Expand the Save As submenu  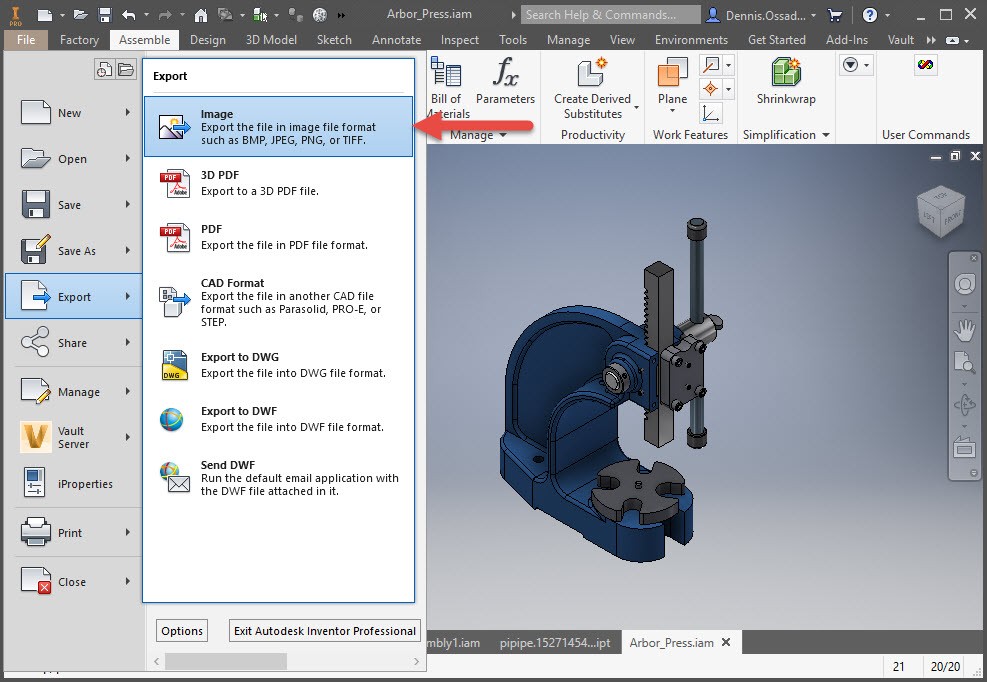(x=127, y=250)
